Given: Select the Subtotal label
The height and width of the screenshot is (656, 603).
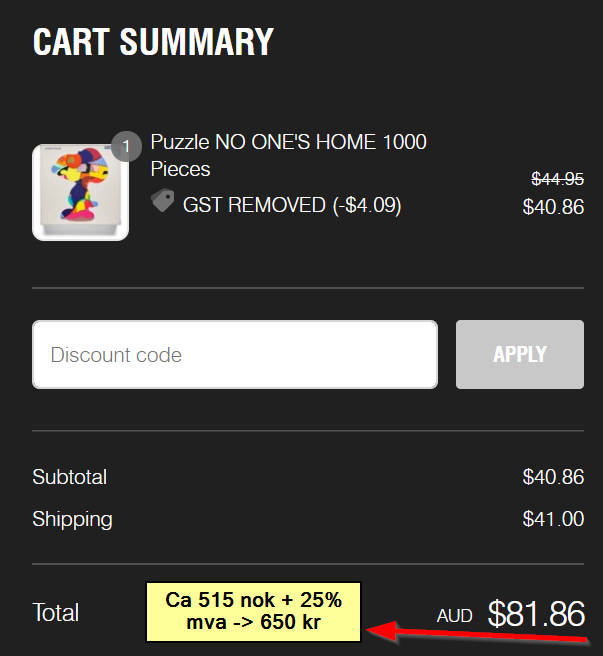Looking at the screenshot, I should coord(69,477).
